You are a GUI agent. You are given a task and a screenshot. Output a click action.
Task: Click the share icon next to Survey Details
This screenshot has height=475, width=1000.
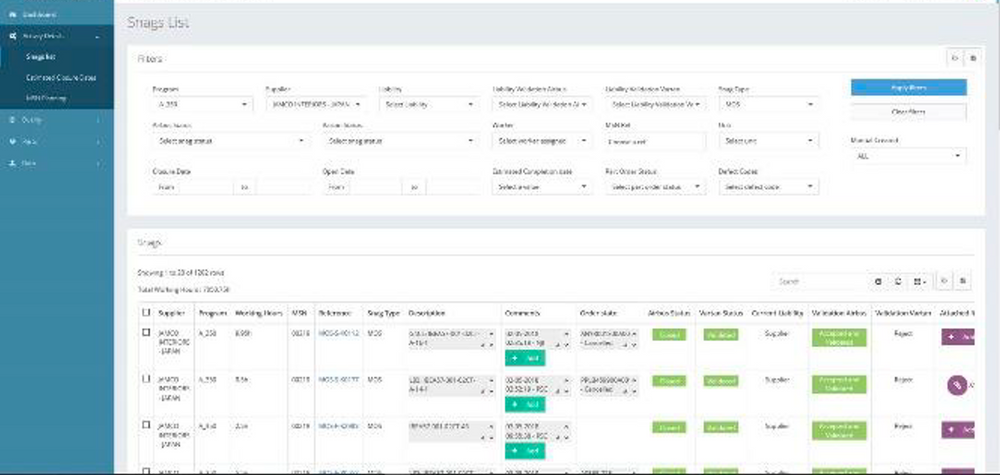[x=12, y=37]
